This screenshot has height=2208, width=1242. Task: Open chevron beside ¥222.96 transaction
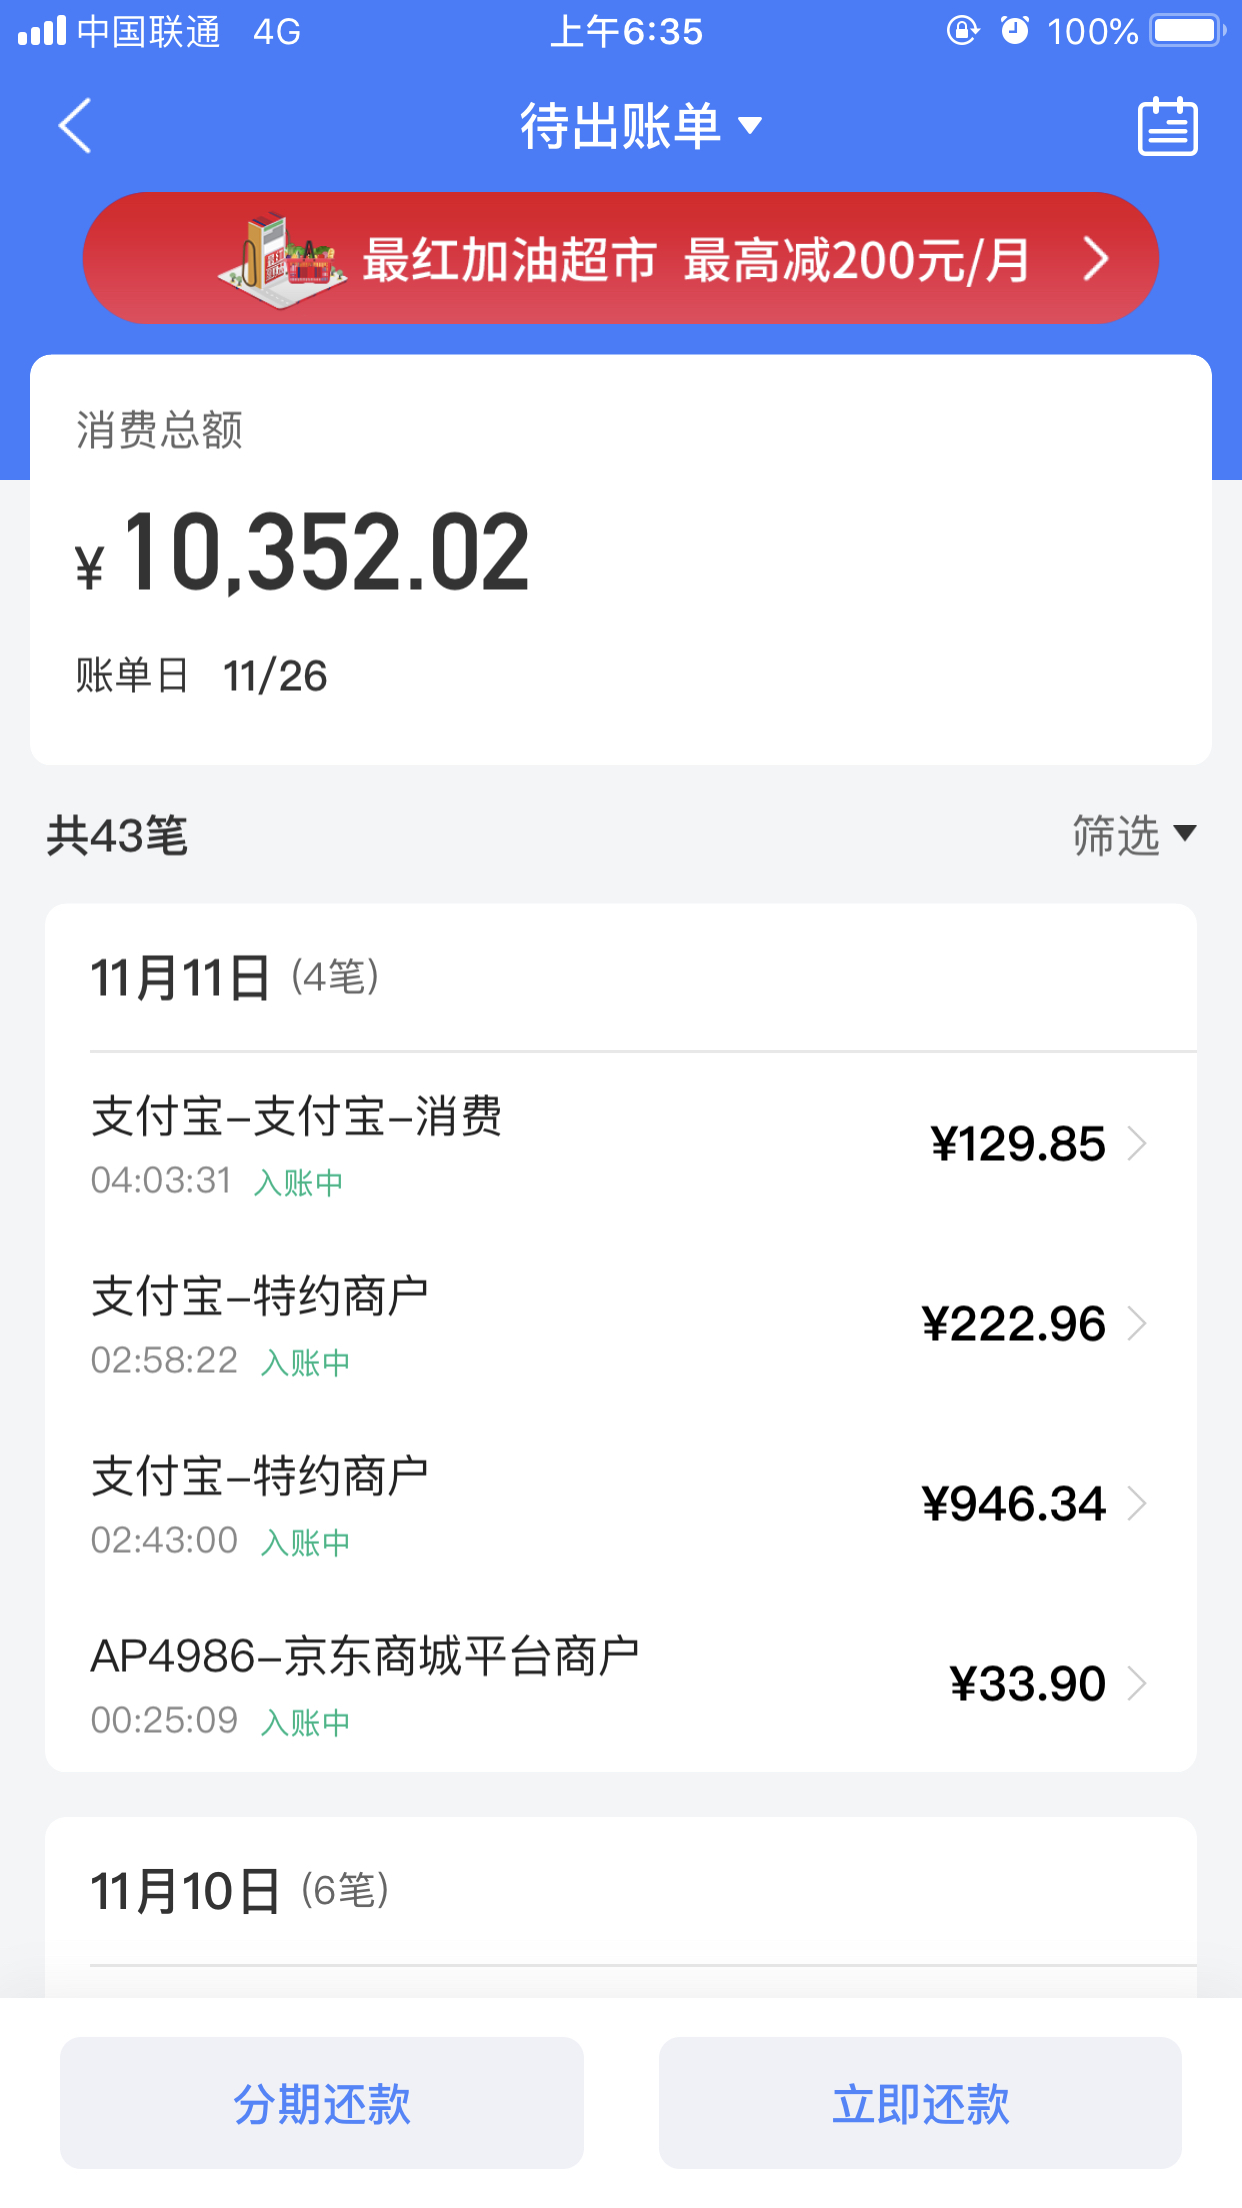click(1136, 1323)
